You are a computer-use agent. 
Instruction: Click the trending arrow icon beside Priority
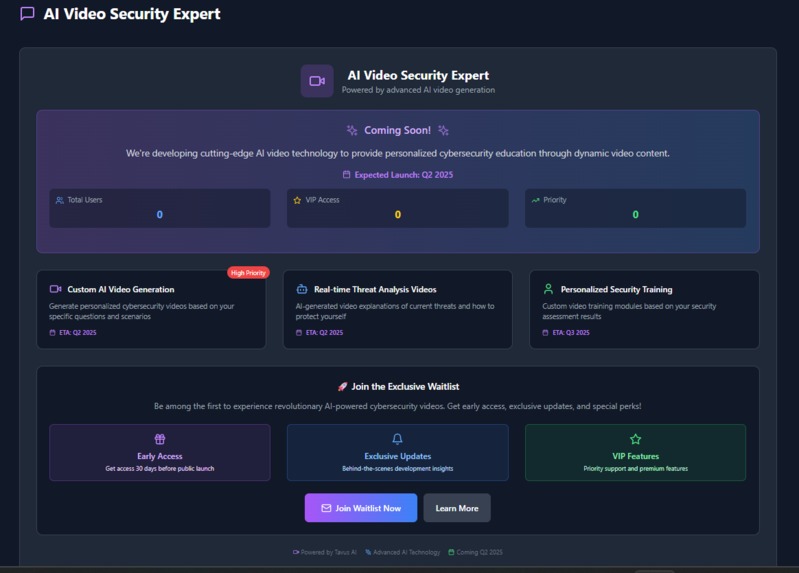click(536, 200)
